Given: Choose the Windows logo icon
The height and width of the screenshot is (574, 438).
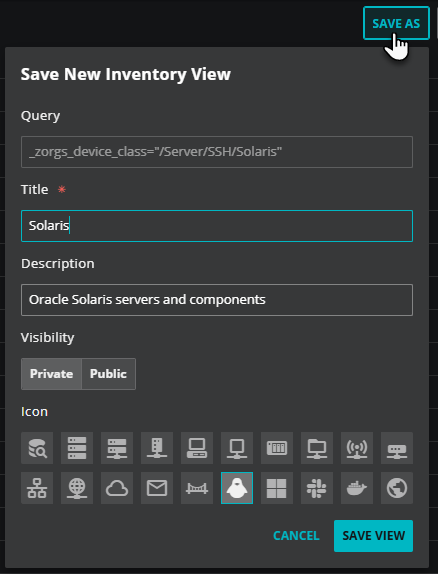Looking at the screenshot, I should point(277,488).
